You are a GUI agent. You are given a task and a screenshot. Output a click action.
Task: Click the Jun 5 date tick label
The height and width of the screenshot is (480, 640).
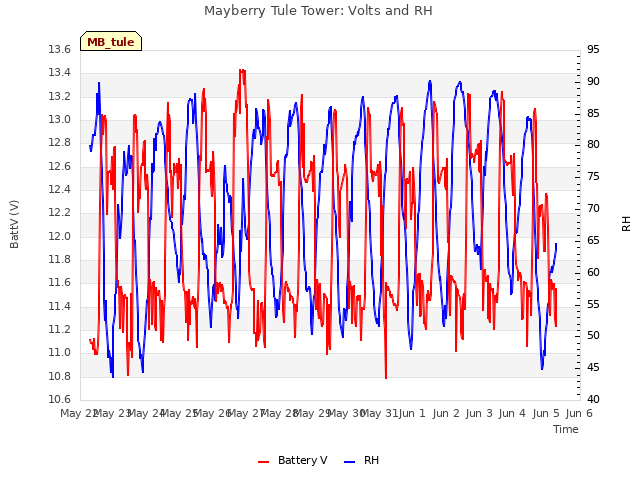pyautogui.click(x=546, y=413)
